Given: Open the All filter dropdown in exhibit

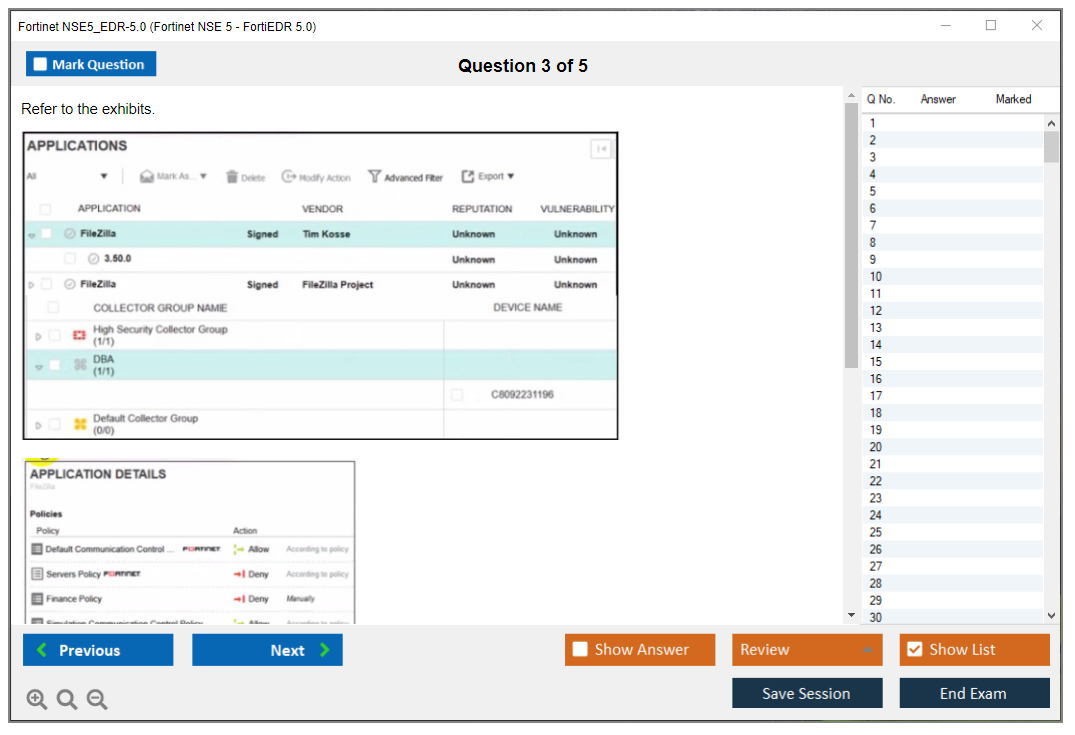Looking at the screenshot, I should tap(103, 177).
